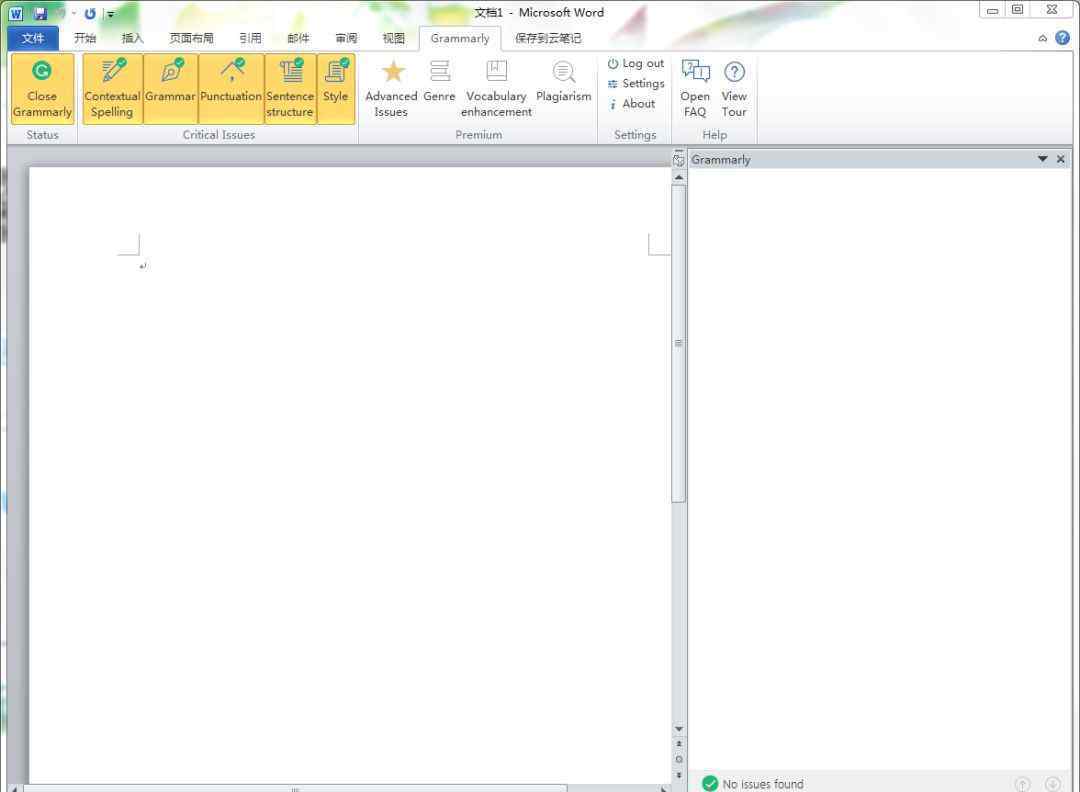1080x792 pixels.
Task: Restore the Word window size
Action: [x=1017, y=10]
